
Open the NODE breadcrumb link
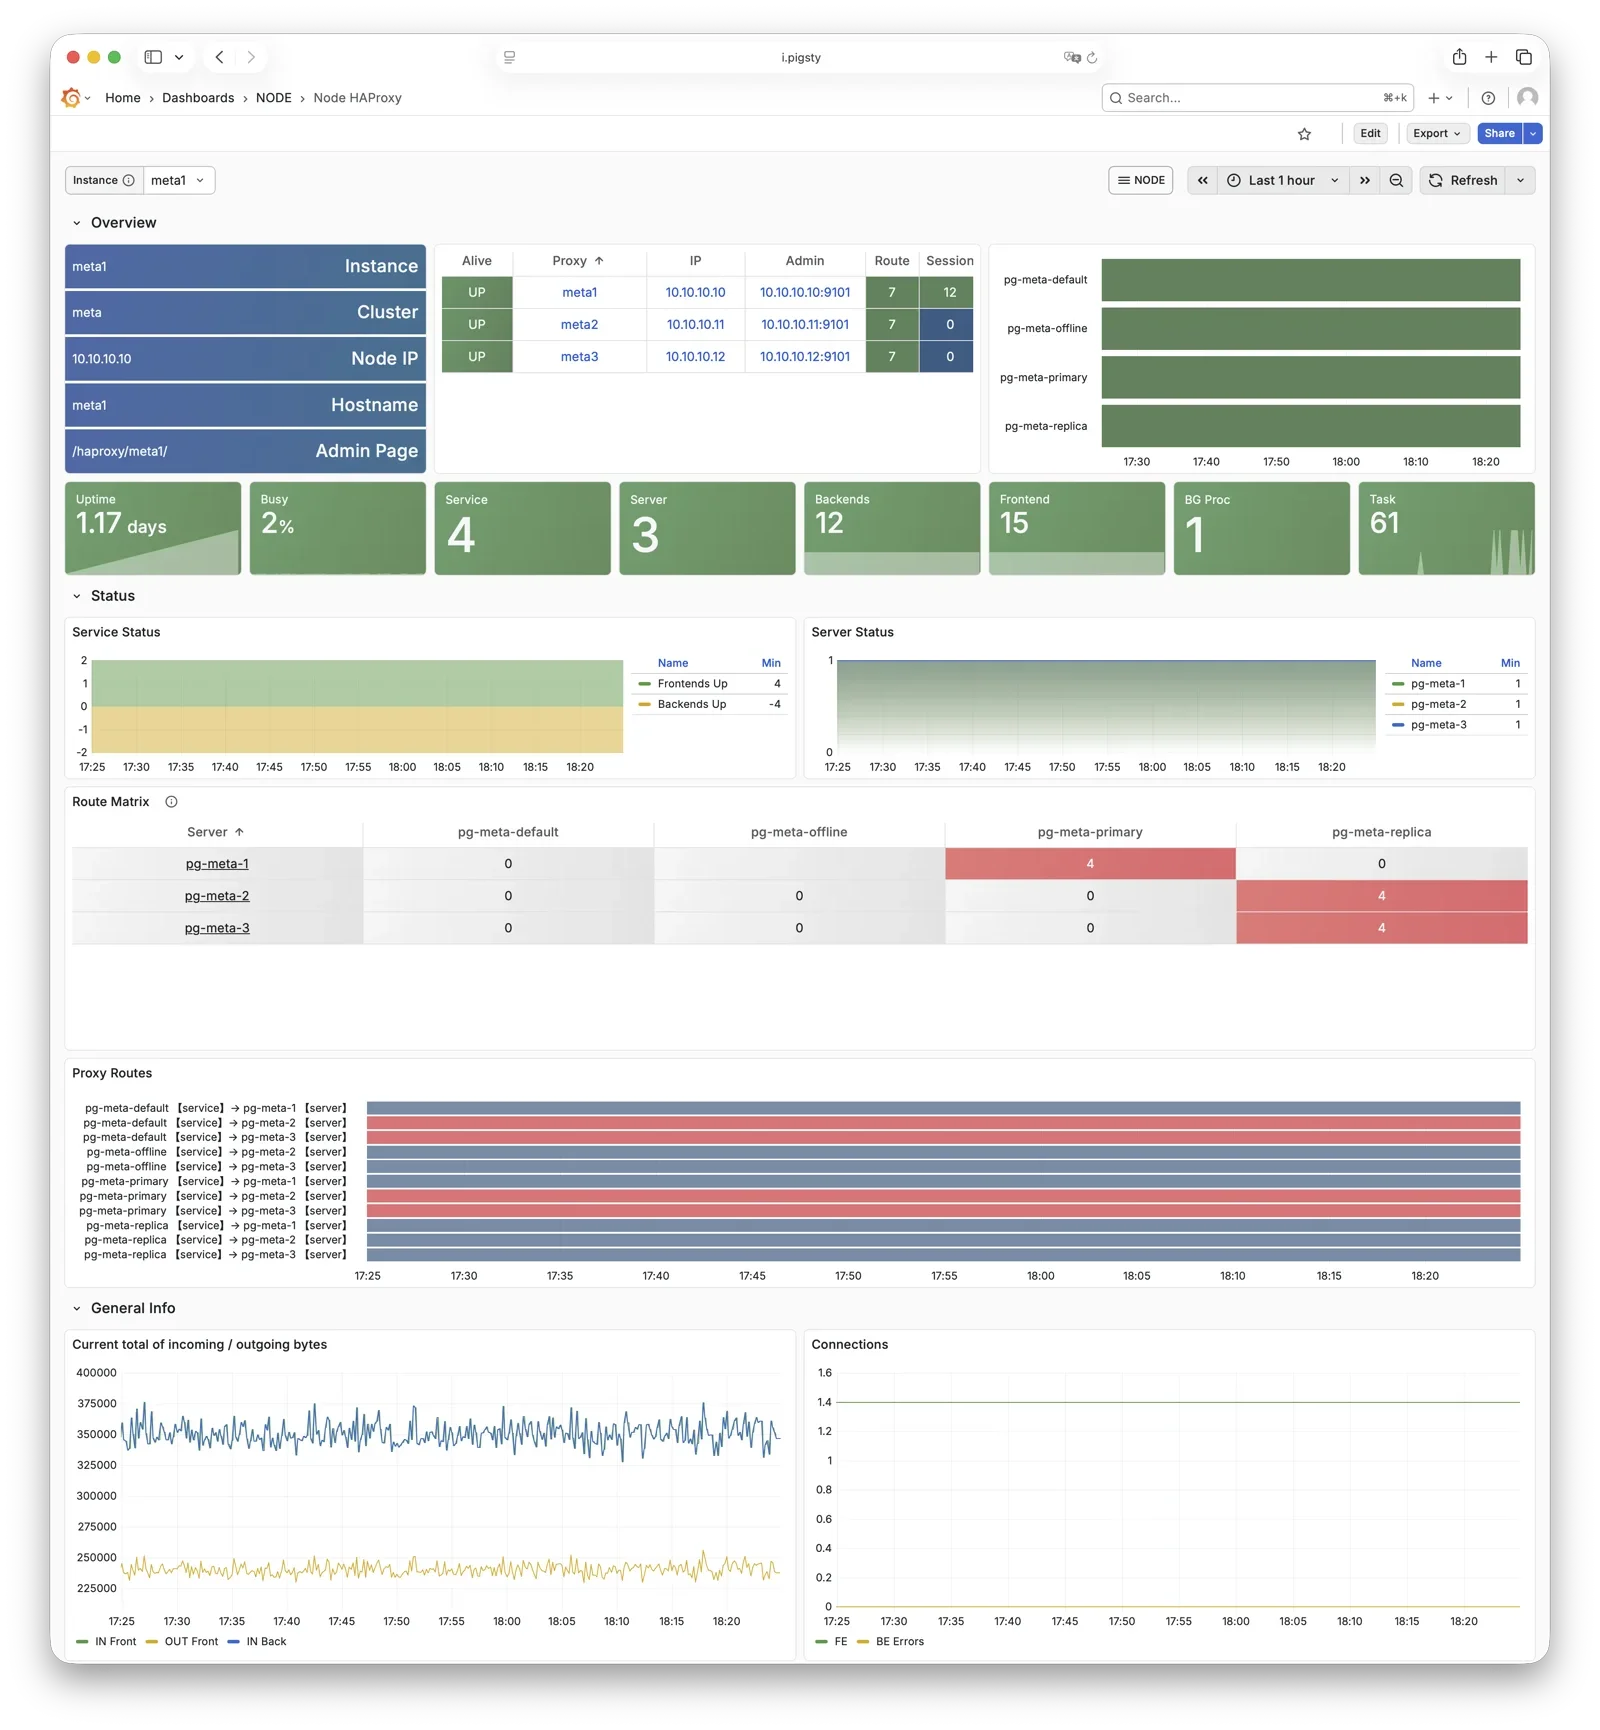pyautogui.click(x=273, y=97)
